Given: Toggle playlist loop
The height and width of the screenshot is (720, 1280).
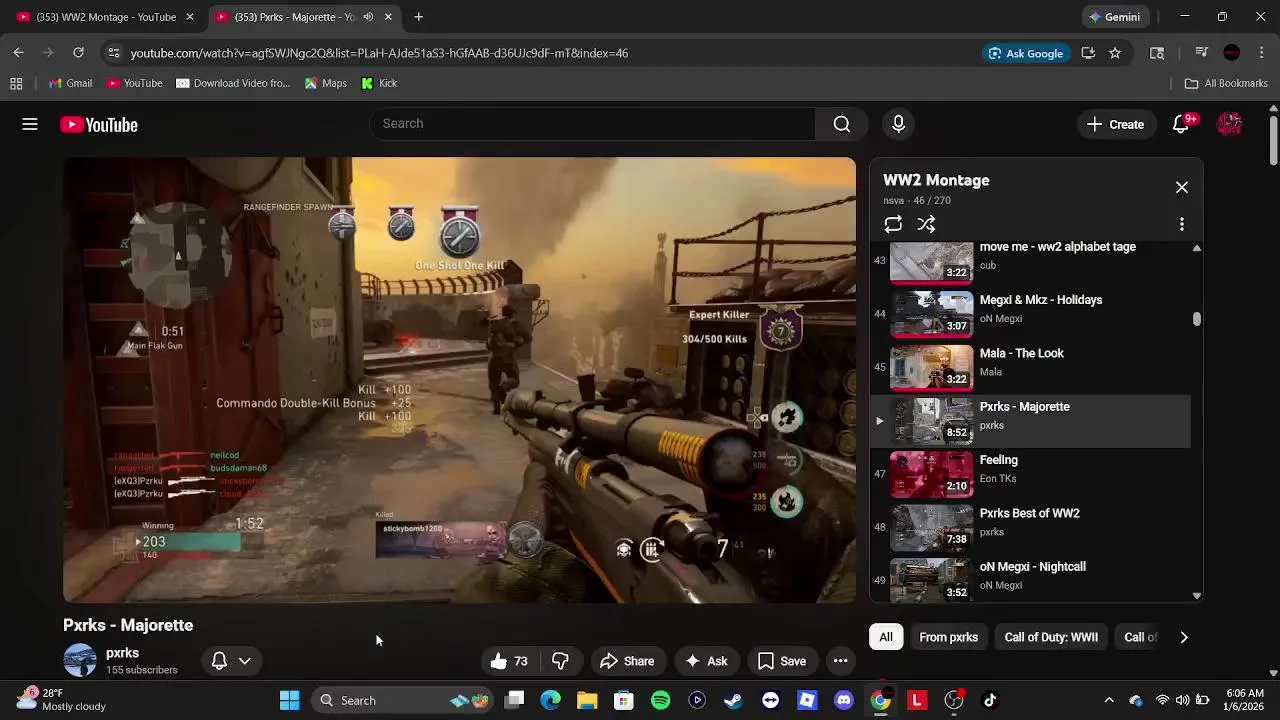Looking at the screenshot, I should tap(893, 224).
